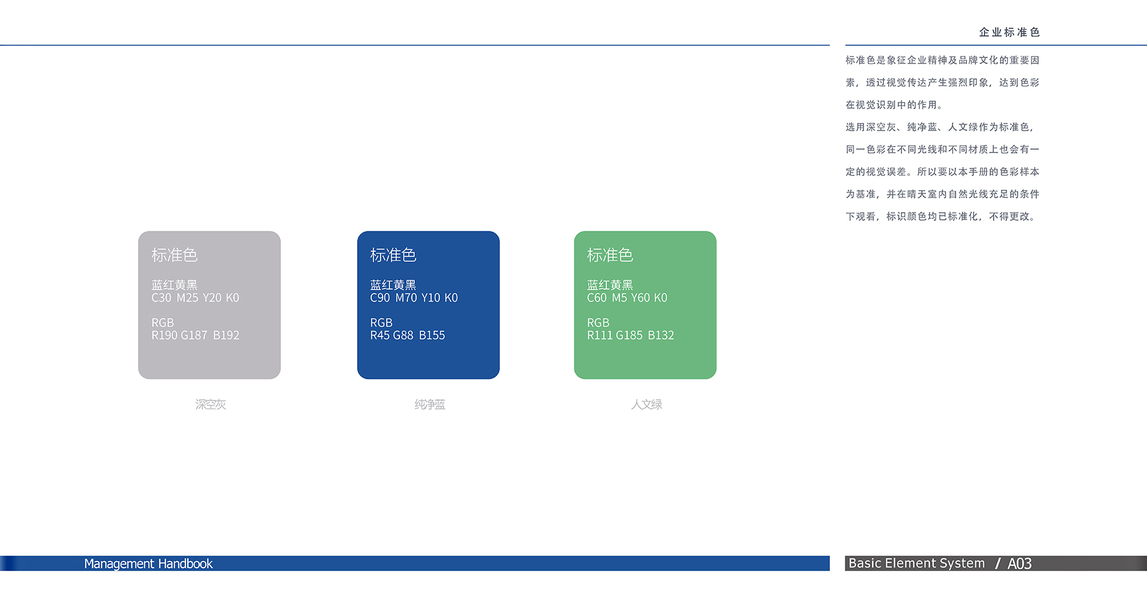Click the R111 G185 B132 value
The width and height of the screenshot is (1147, 600).
(631, 335)
